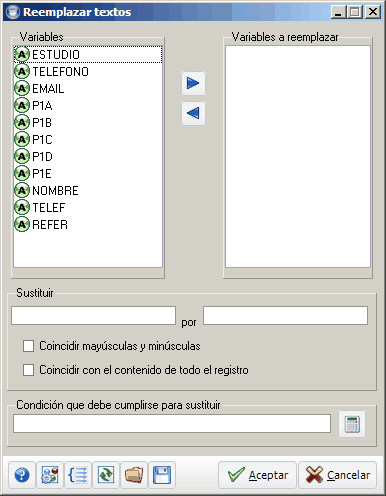Click inside the Variables a reemplazar list
The width and height of the screenshot is (386, 496).
click(298, 156)
